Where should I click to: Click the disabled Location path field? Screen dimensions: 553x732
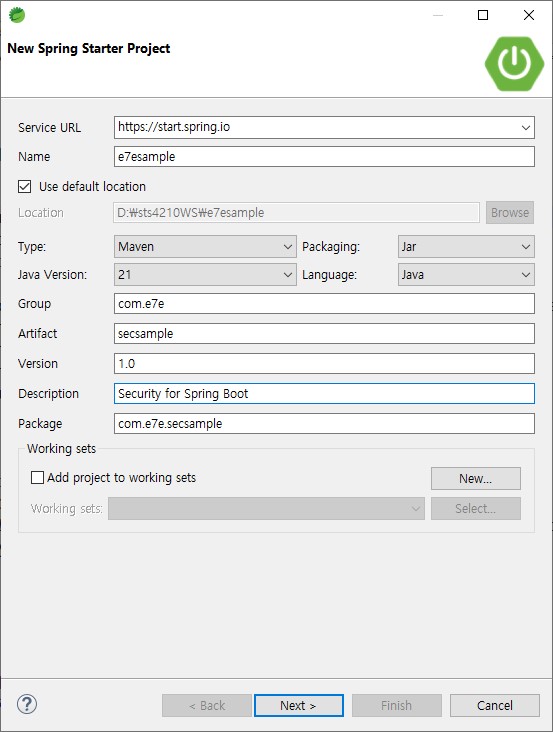tap(296, 213)
